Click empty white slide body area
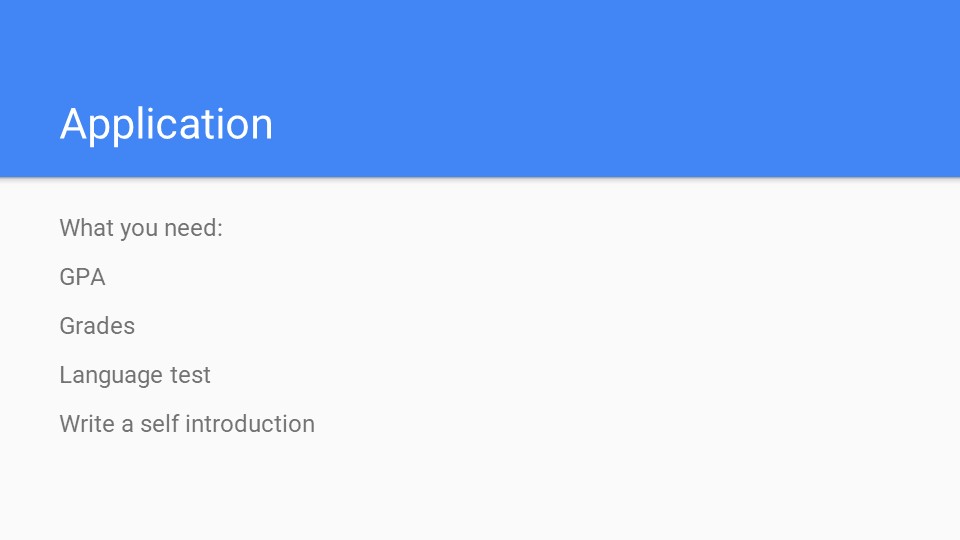960x540 pixels. tap(612, 367)
